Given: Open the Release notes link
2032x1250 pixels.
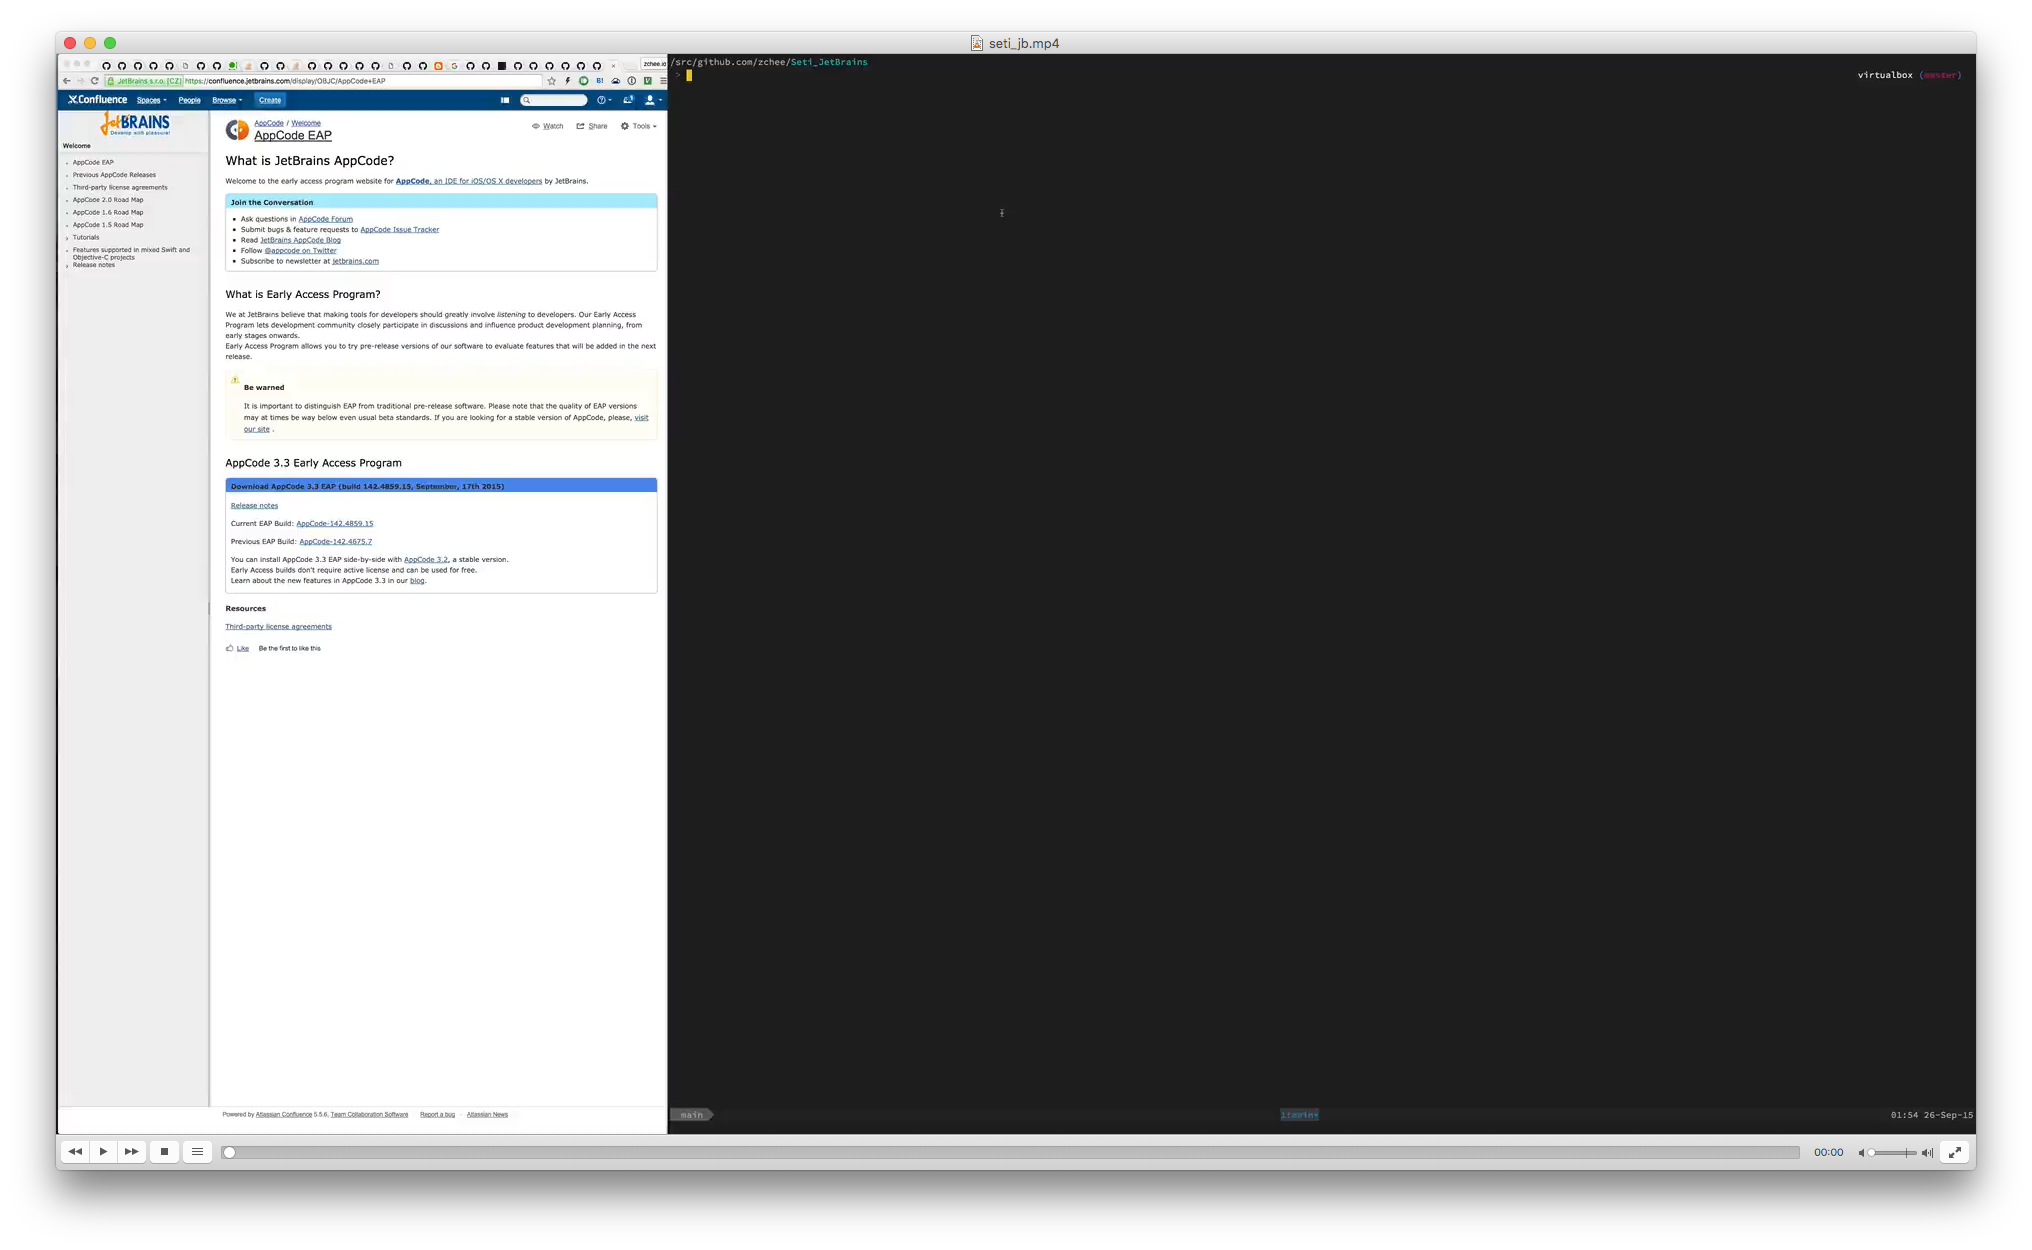Looking at the screenshot, I should (x=254, y=506).
